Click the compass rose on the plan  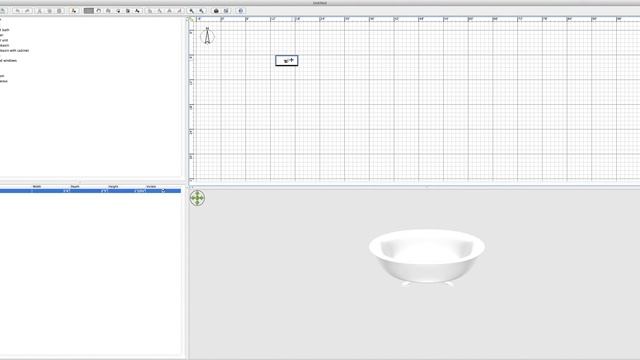pyautogui.click(x=207, y=36)
